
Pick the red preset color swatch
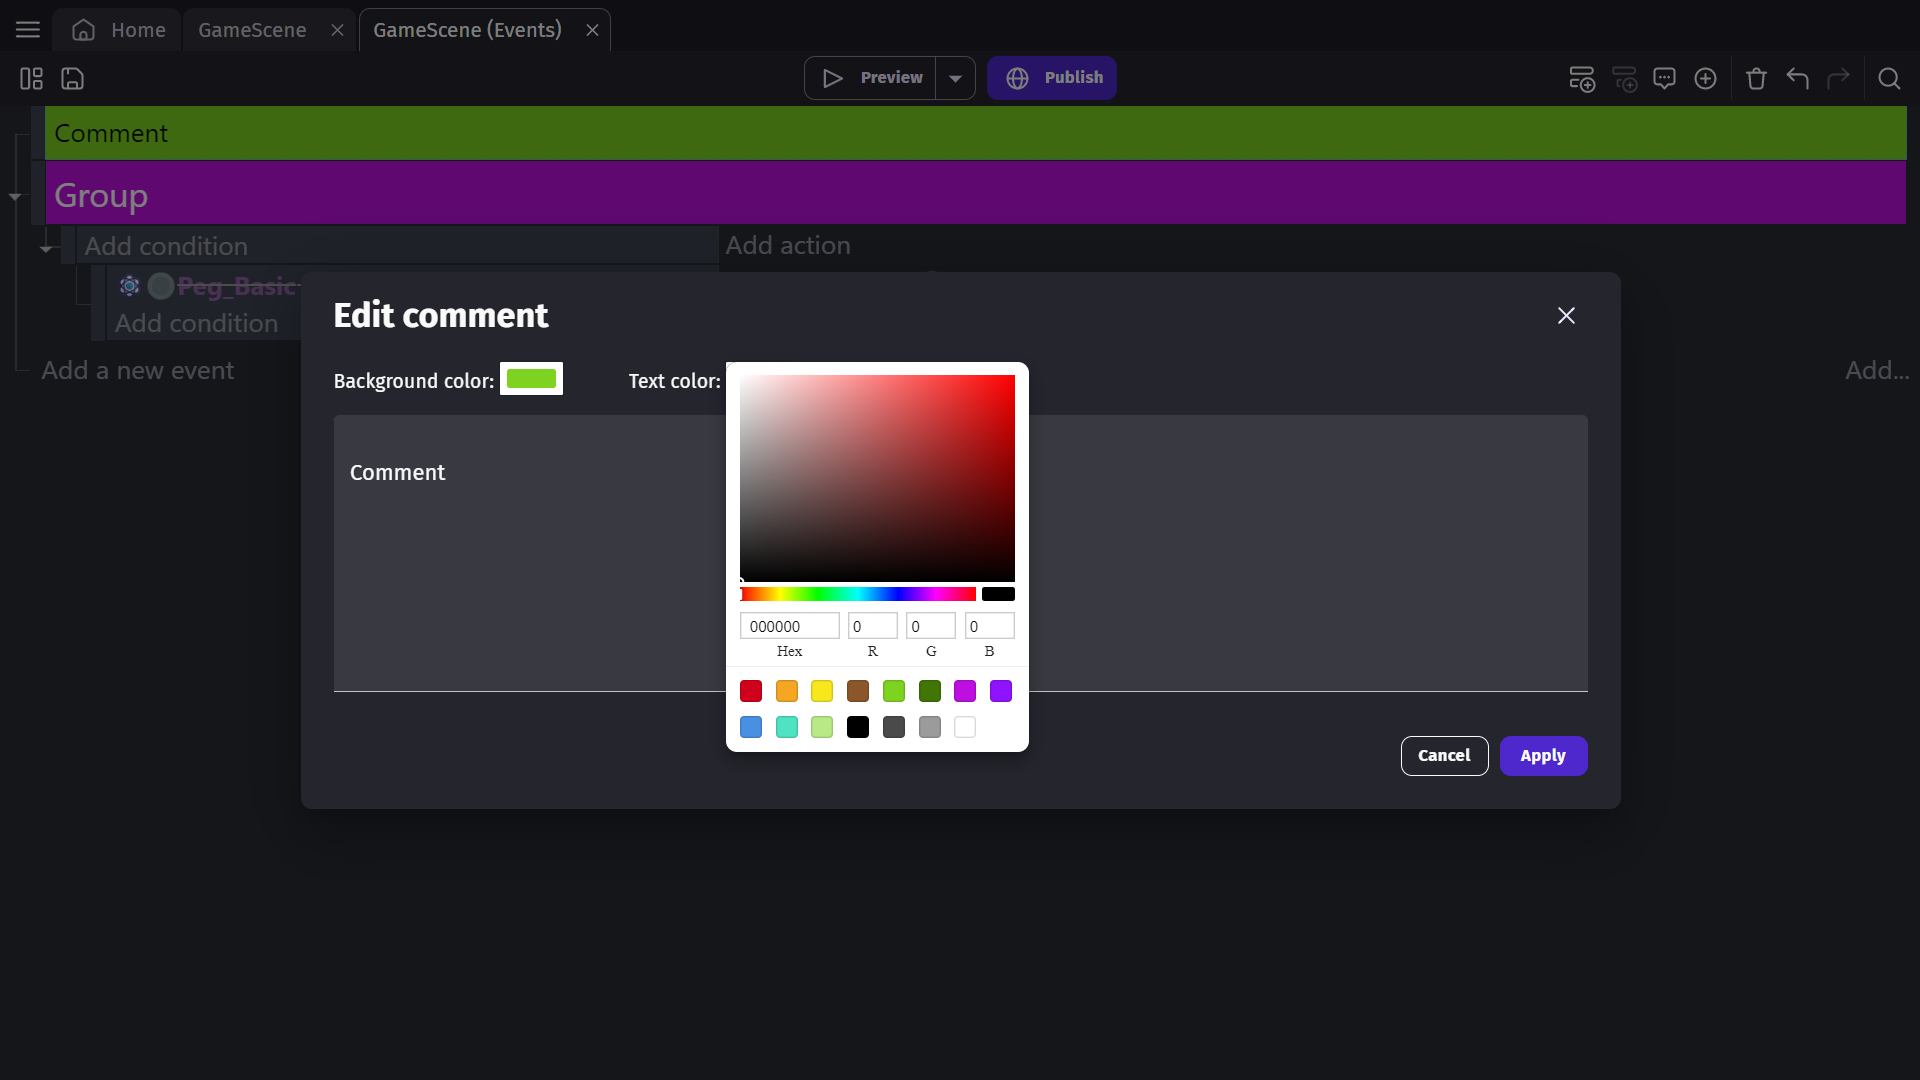coord(750,691)
